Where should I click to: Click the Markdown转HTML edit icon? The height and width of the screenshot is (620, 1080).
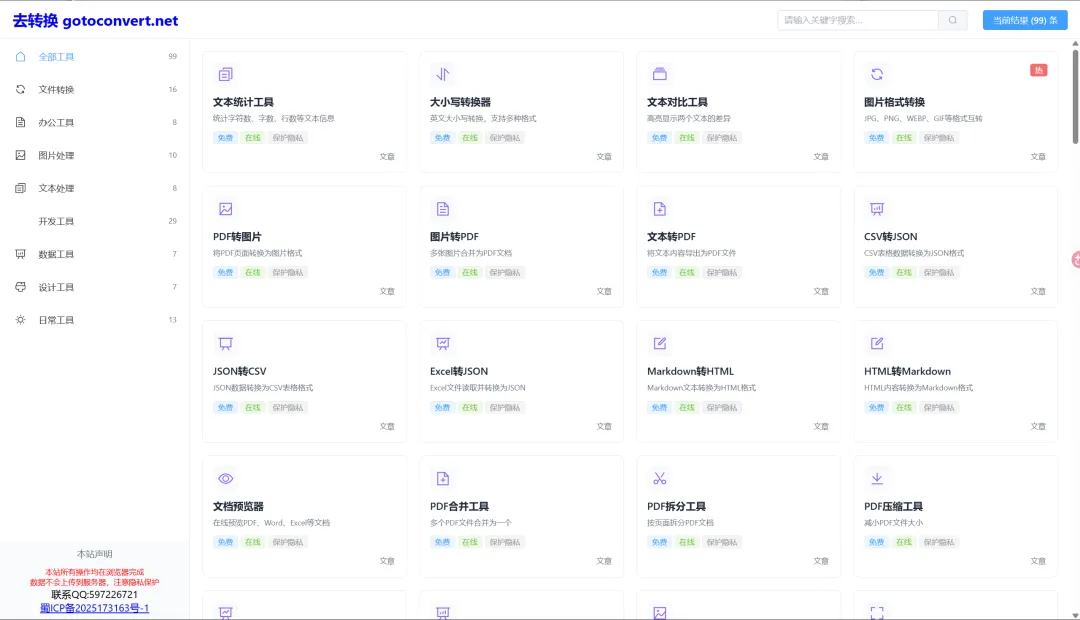659,343
